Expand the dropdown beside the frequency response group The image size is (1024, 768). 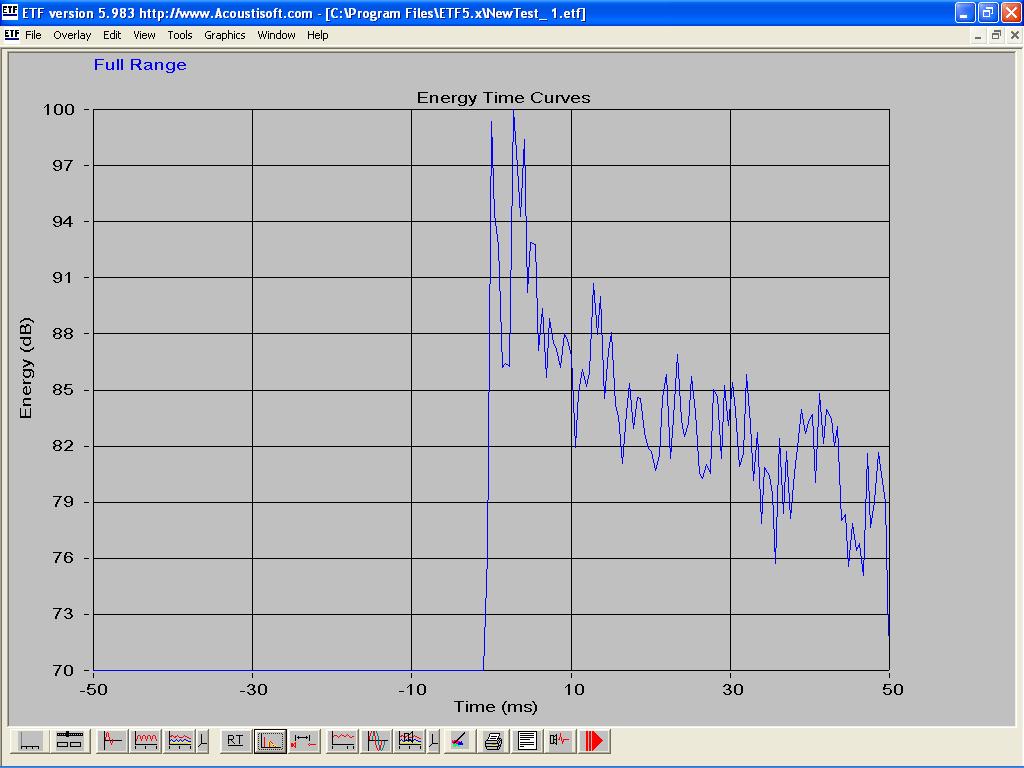coord(203,741)
